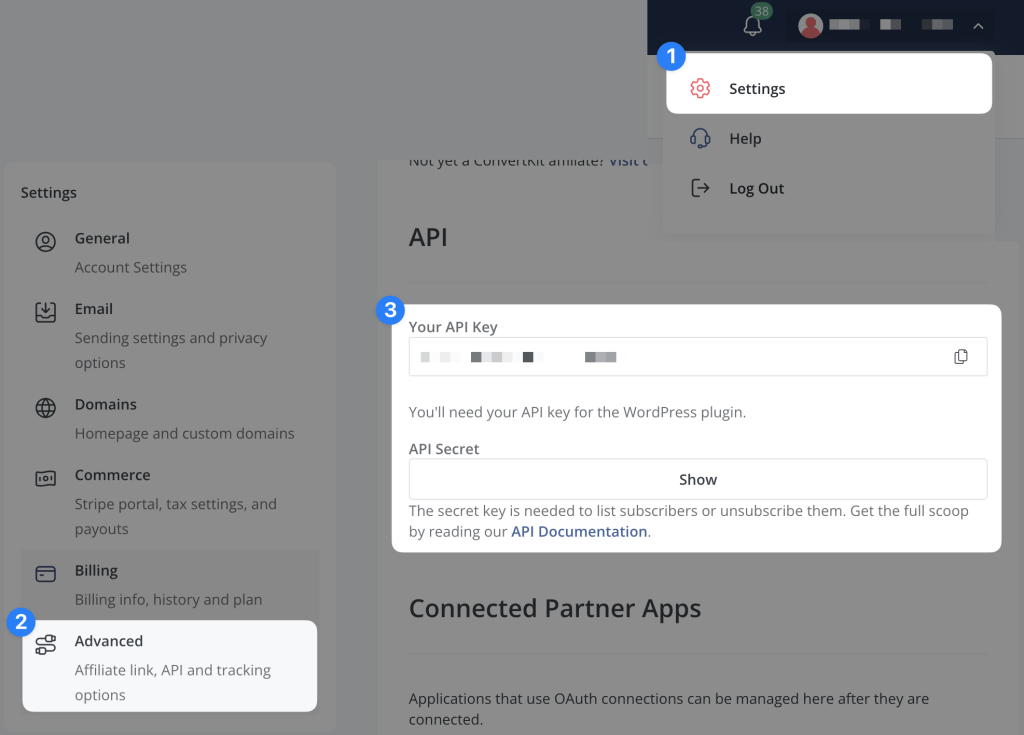Screen dimensions: 1024x735
Task: Show the API Secret
Action: 697,479
